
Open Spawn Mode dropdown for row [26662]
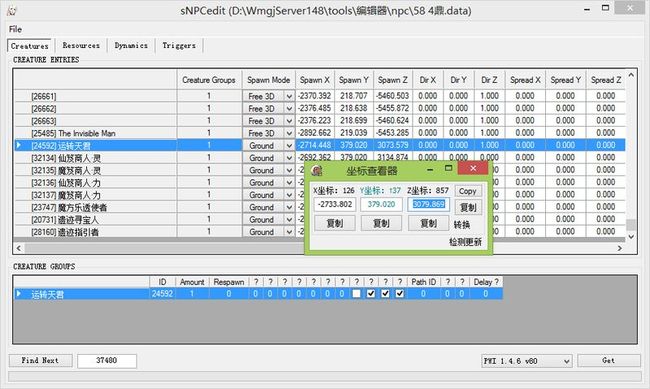(x=289, y=109)
